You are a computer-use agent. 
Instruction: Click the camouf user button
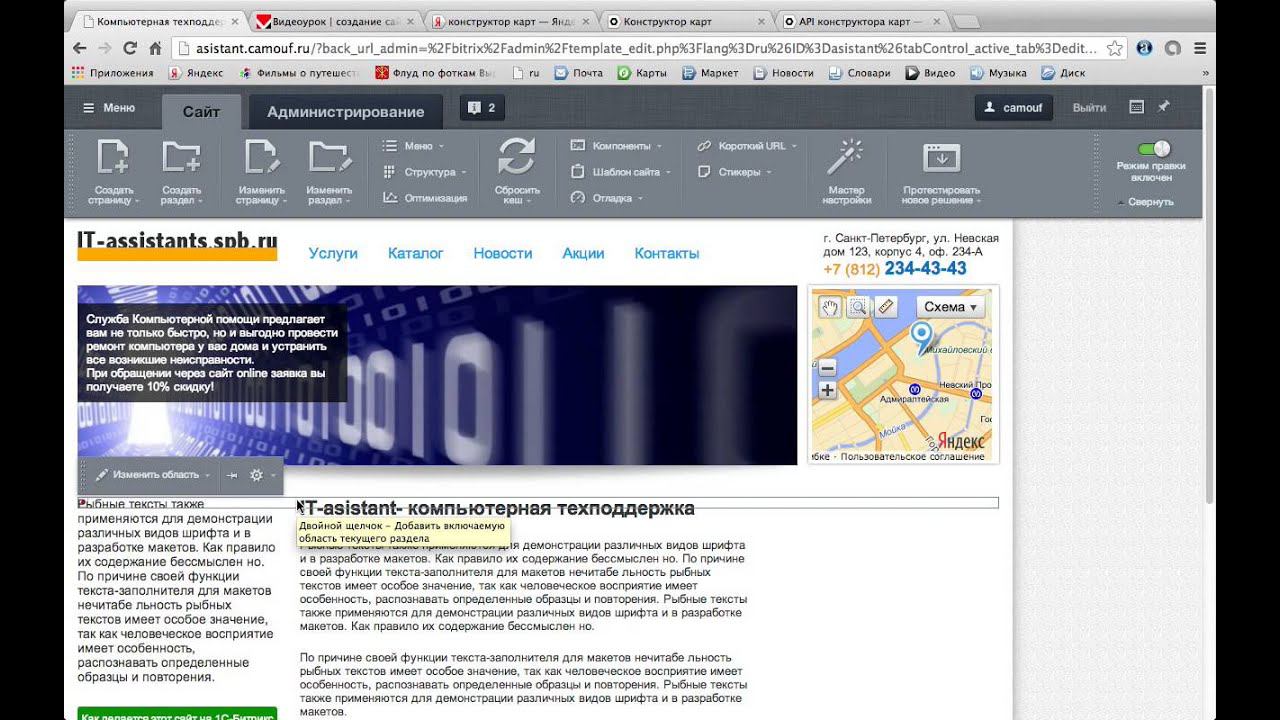[1014, 108]
